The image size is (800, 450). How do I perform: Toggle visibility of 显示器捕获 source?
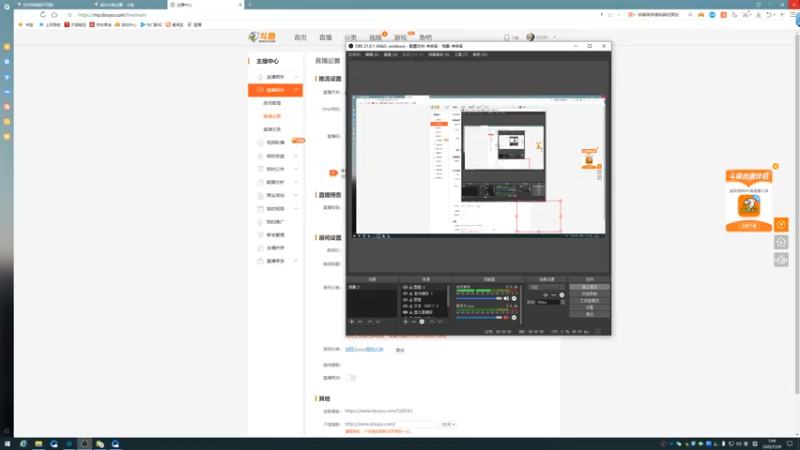(x=405, y=312)
